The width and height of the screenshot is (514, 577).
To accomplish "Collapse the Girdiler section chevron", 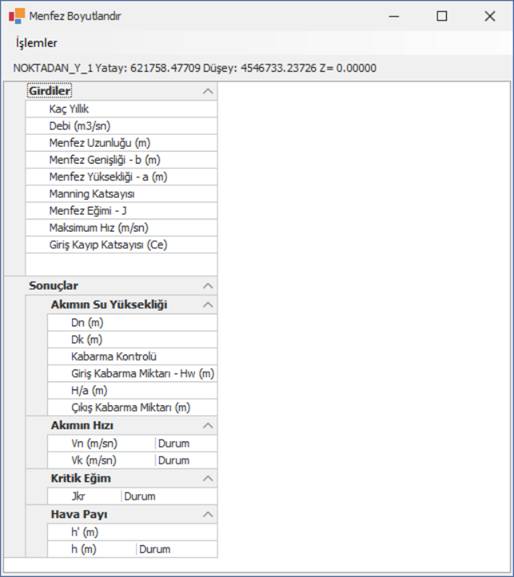I will (208, 91).
